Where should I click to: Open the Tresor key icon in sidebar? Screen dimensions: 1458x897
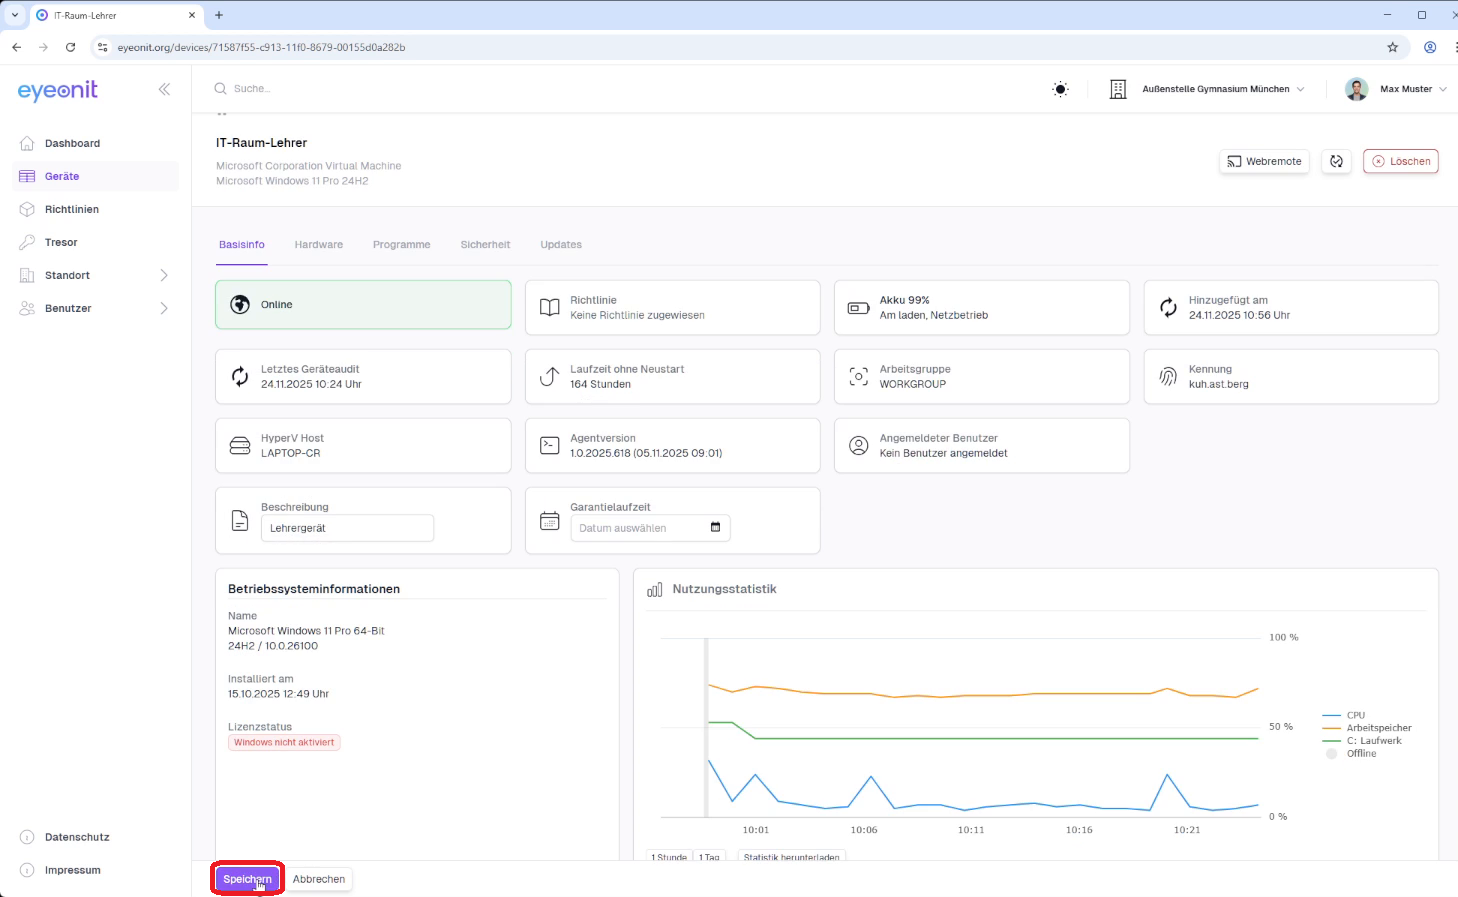point(27,242)
